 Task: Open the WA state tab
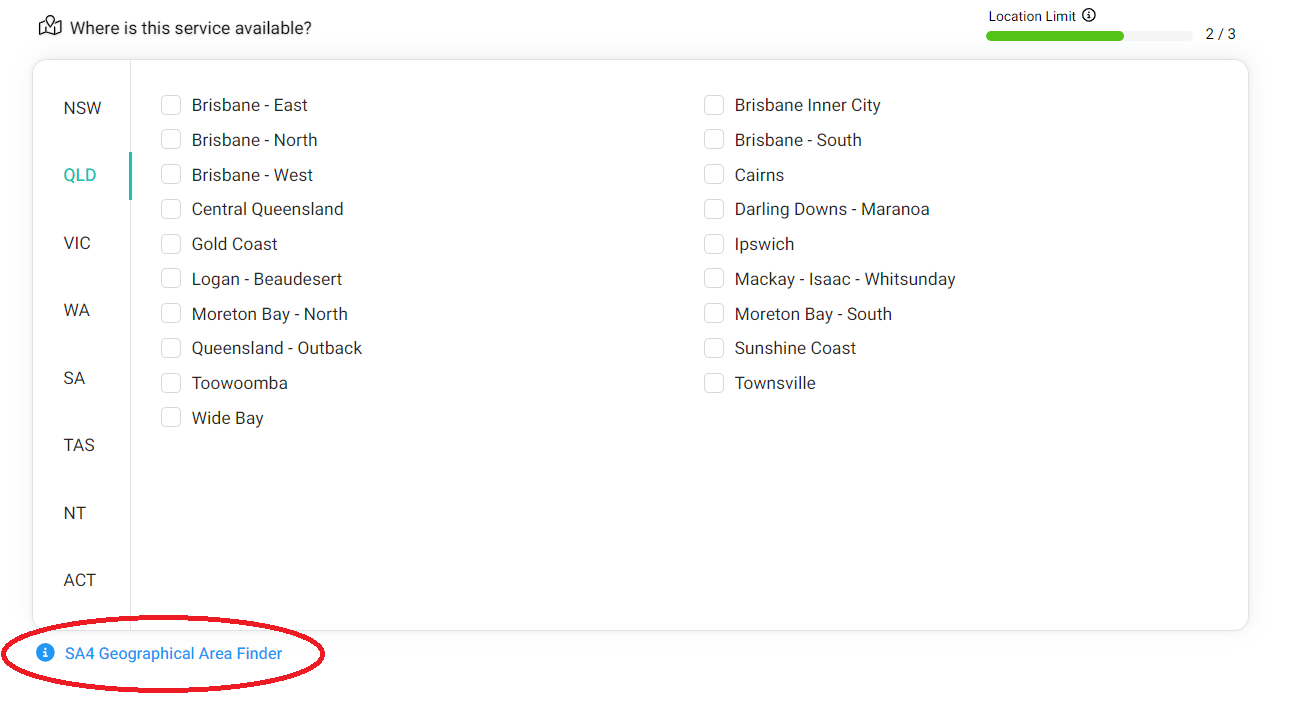[x=77, y=310]
